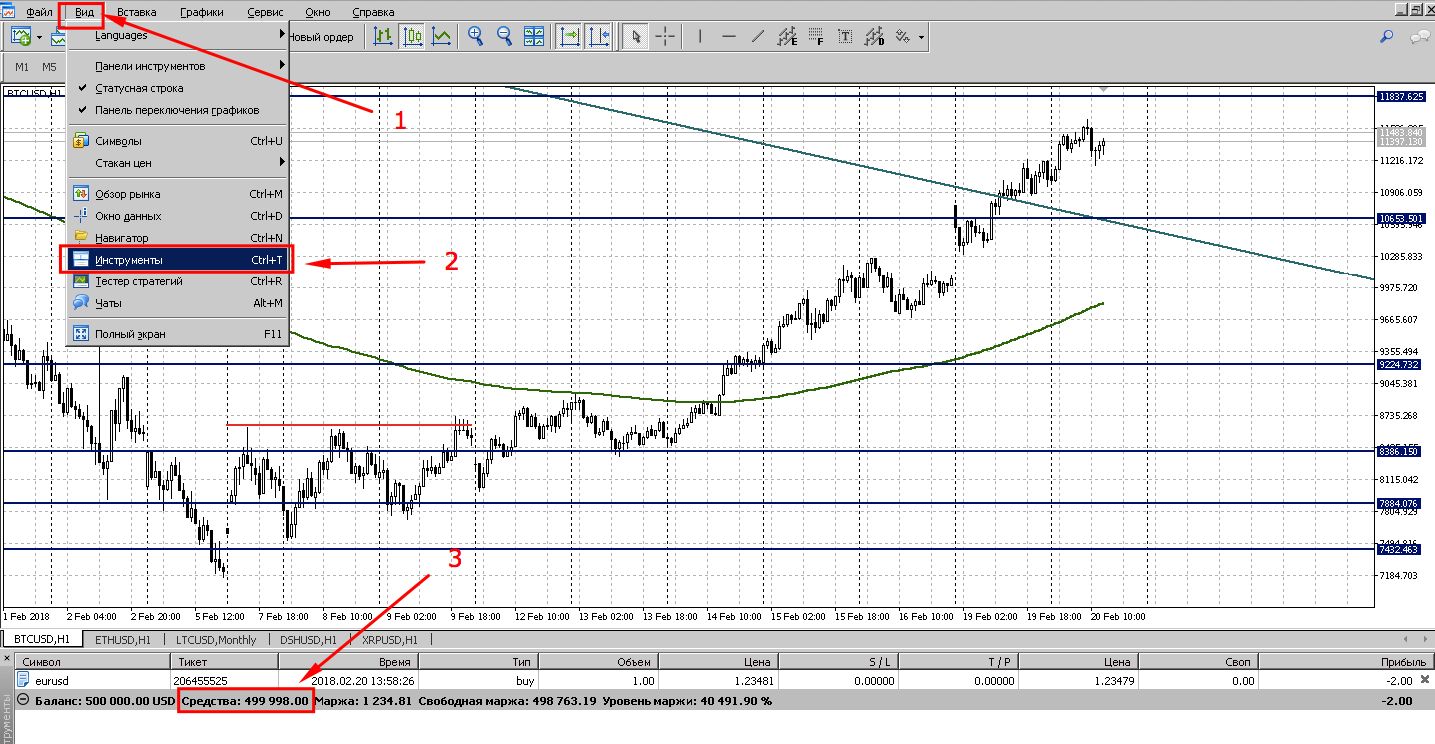
Task: Select the trendline drawing tool
Action: point(757,37)
